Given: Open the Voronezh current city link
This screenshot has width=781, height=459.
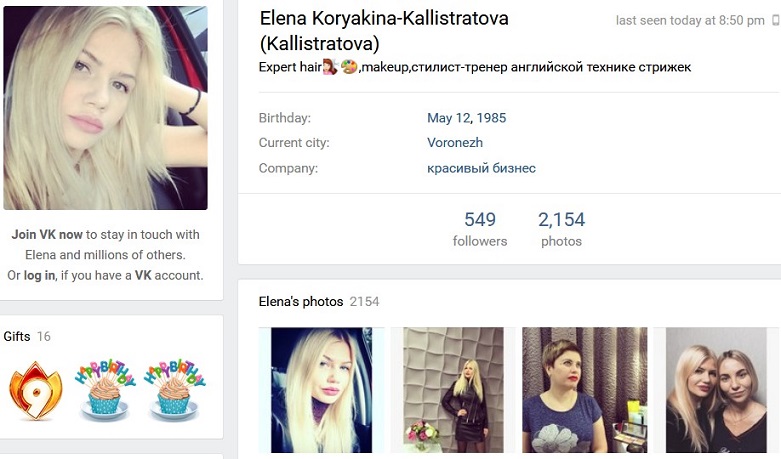Looking at the screenshot, I should click(x=455, y=143).
